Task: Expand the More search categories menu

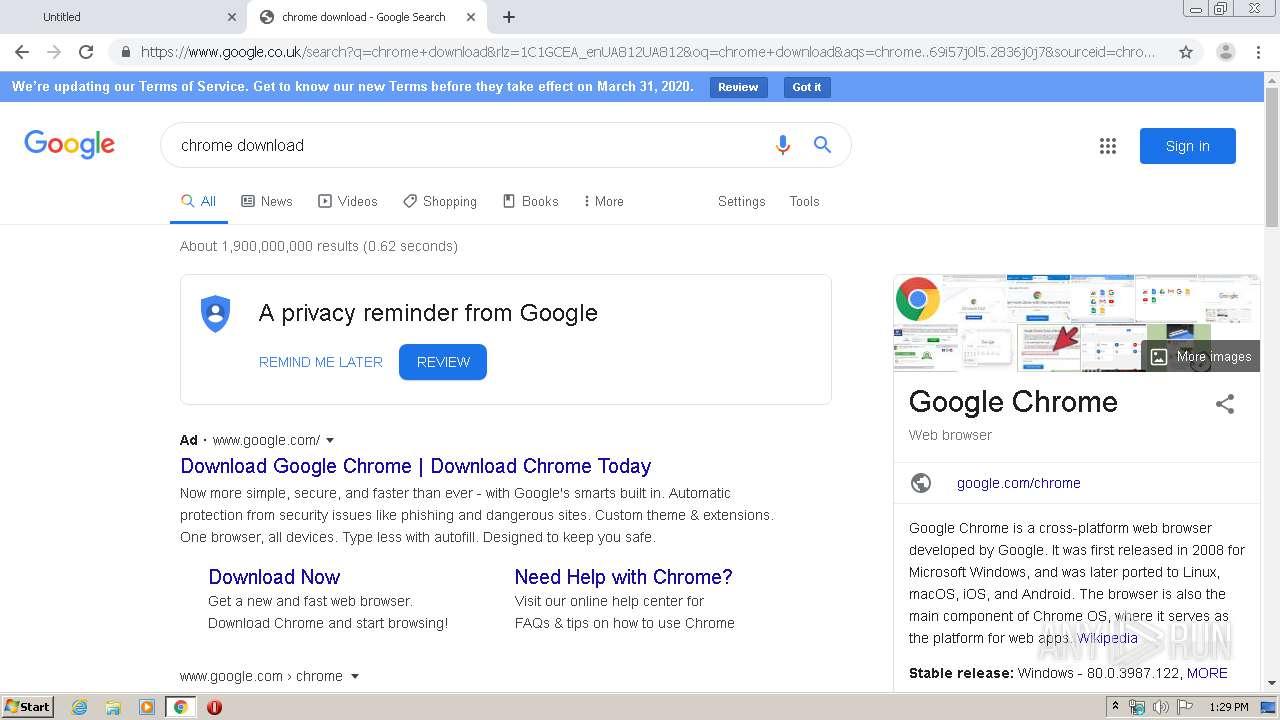Action: 603,201
